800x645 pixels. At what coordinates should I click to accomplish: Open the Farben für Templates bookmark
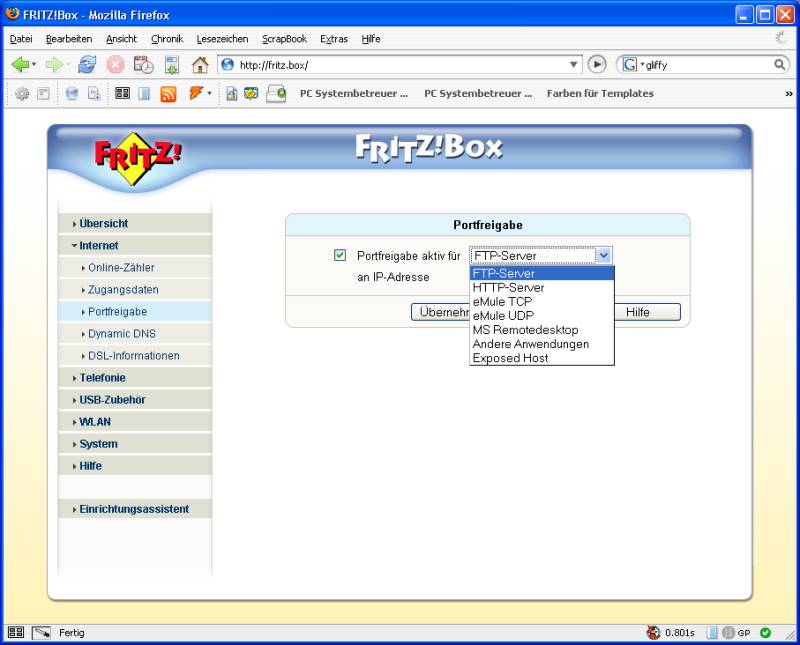(600, 93)
